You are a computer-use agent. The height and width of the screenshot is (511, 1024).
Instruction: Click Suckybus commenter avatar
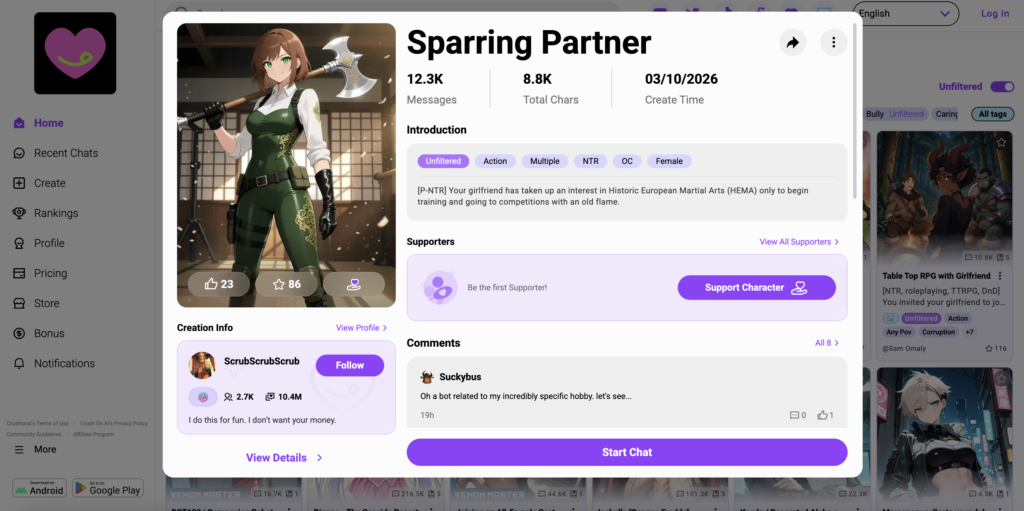427,377
